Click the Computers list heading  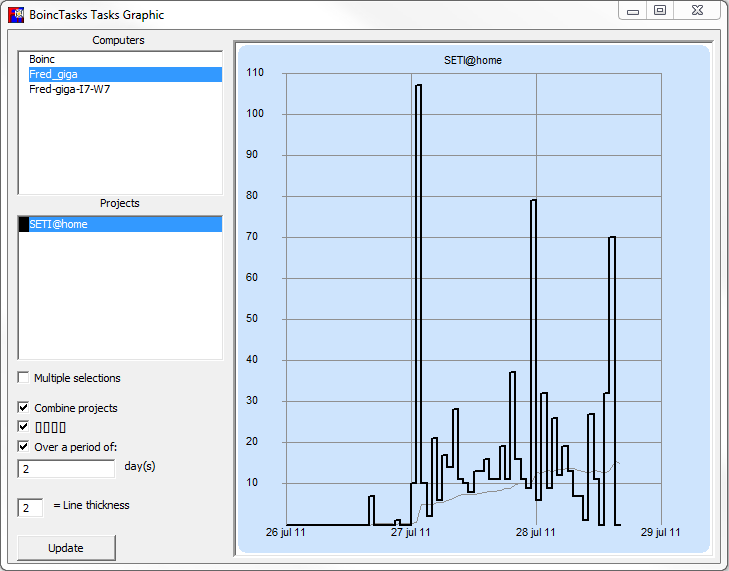[x=118, y=40]
